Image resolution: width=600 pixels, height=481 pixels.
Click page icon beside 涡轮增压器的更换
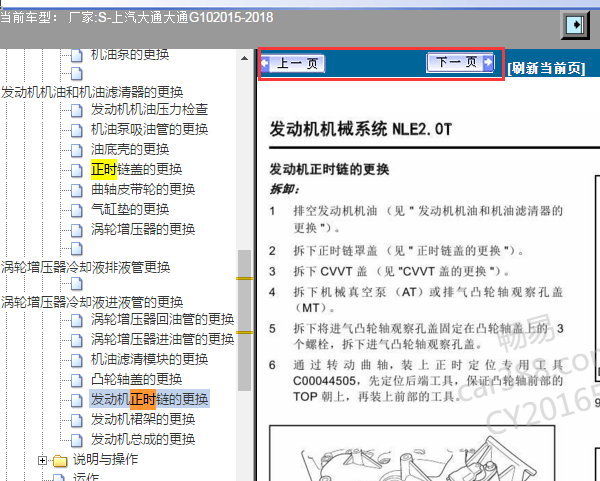tap(77, 230)
